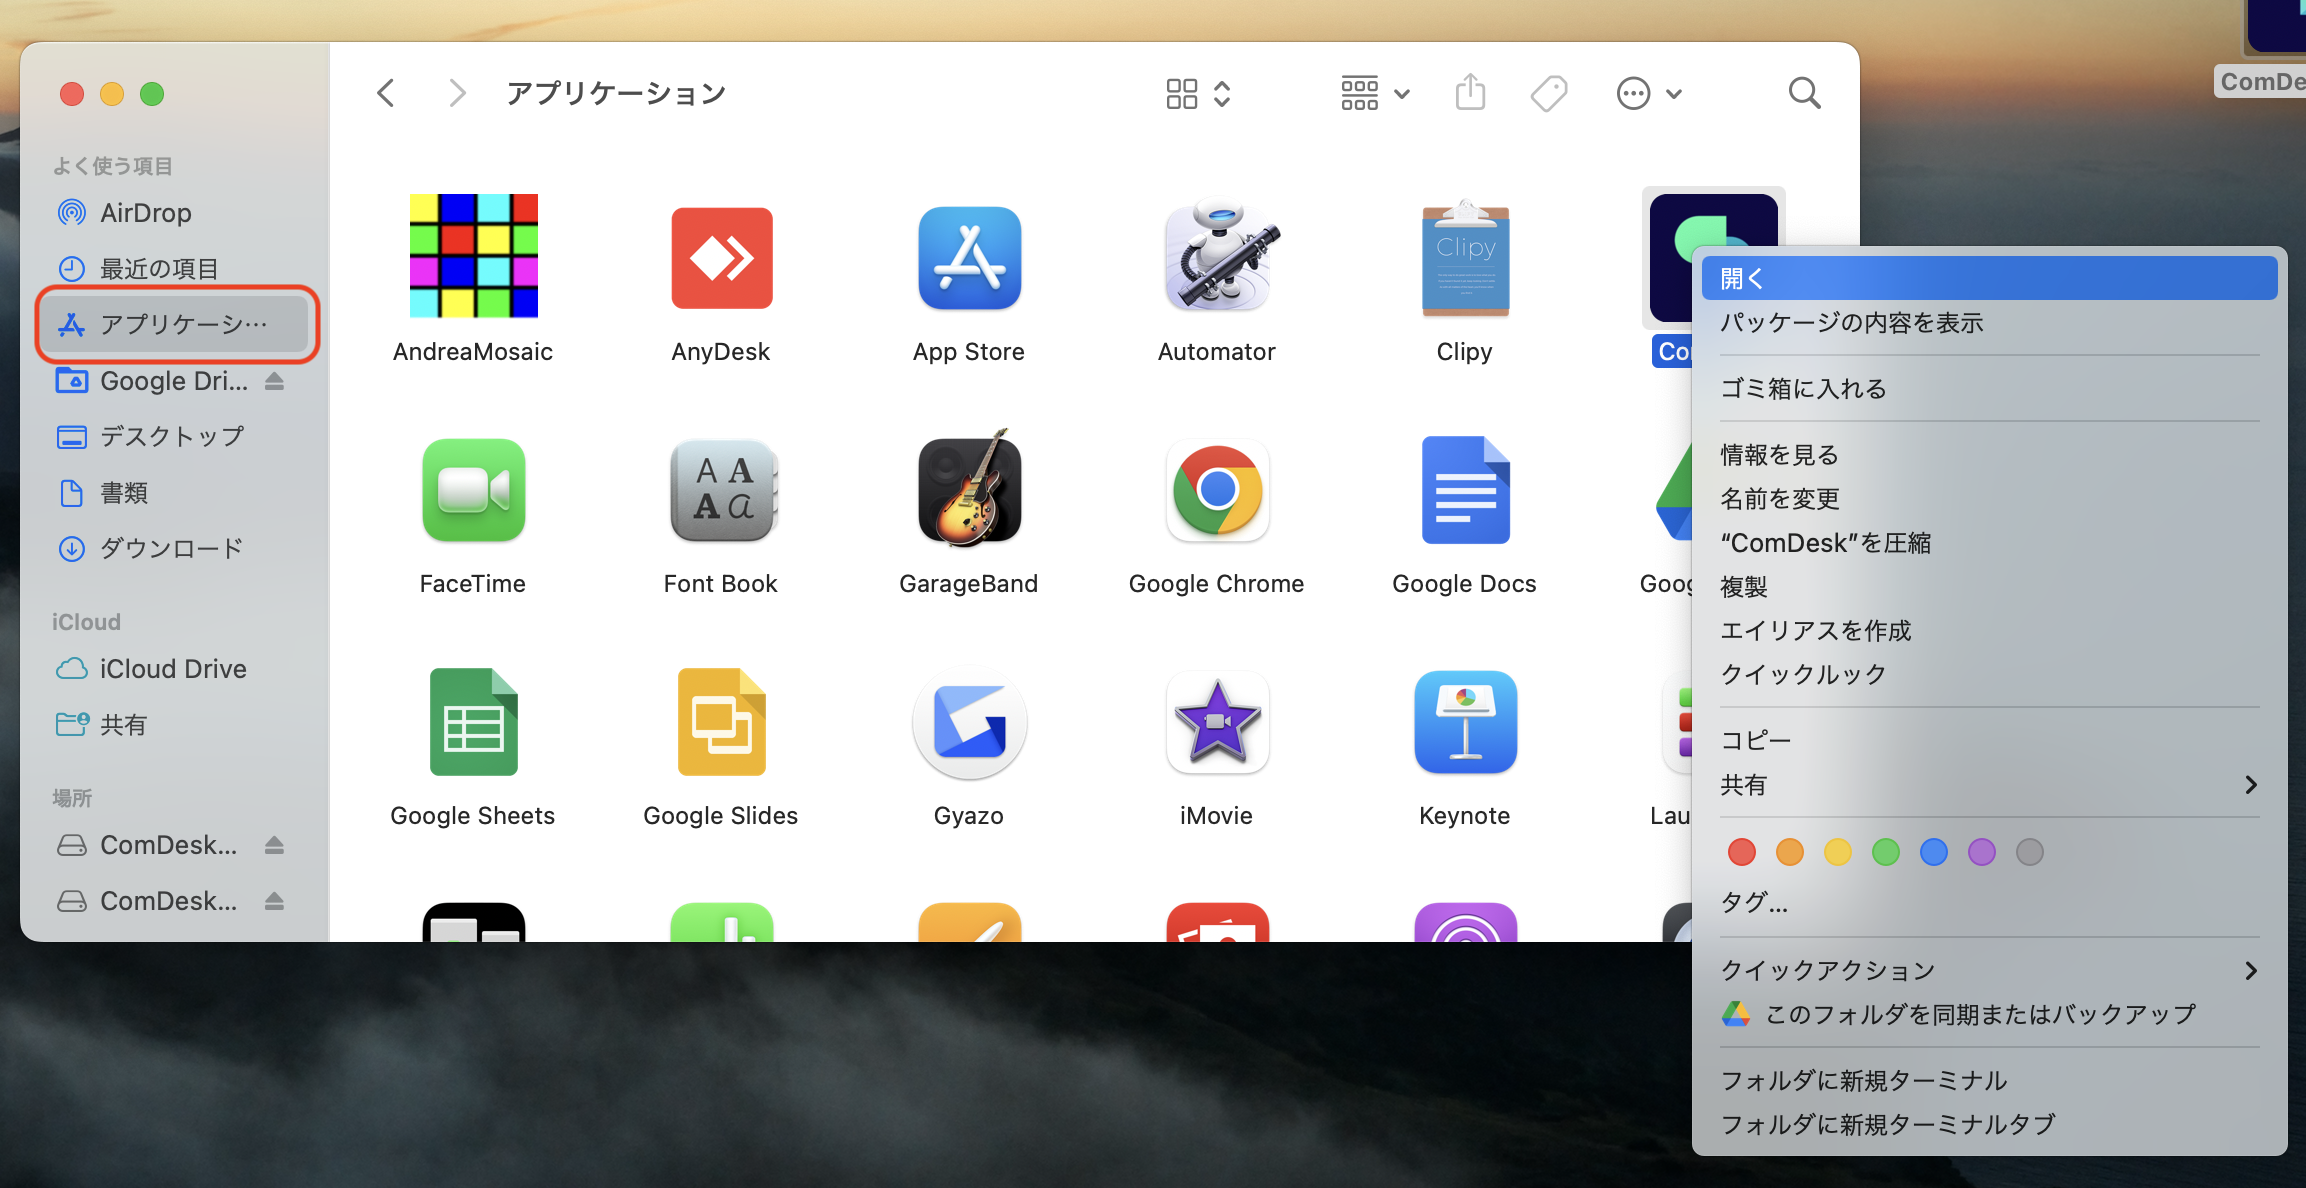Viewport: 2306px width, 1188px height.
Task: Select 情報を見る menu entry
Action: (1779, 455)
